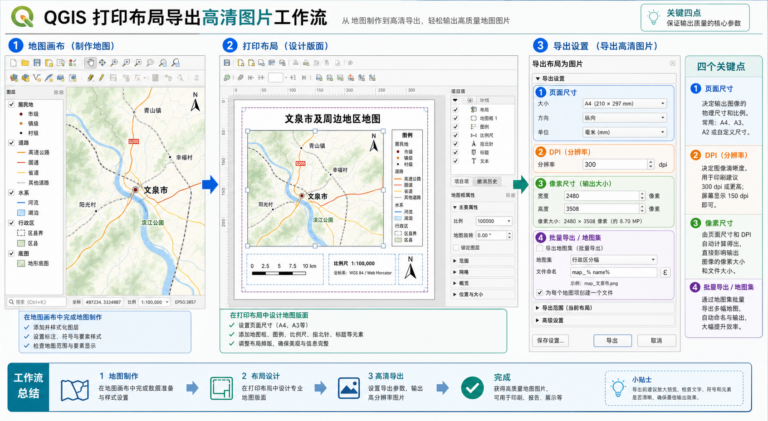Click the 区县 green swatch in Layers panel

point(21,243)
